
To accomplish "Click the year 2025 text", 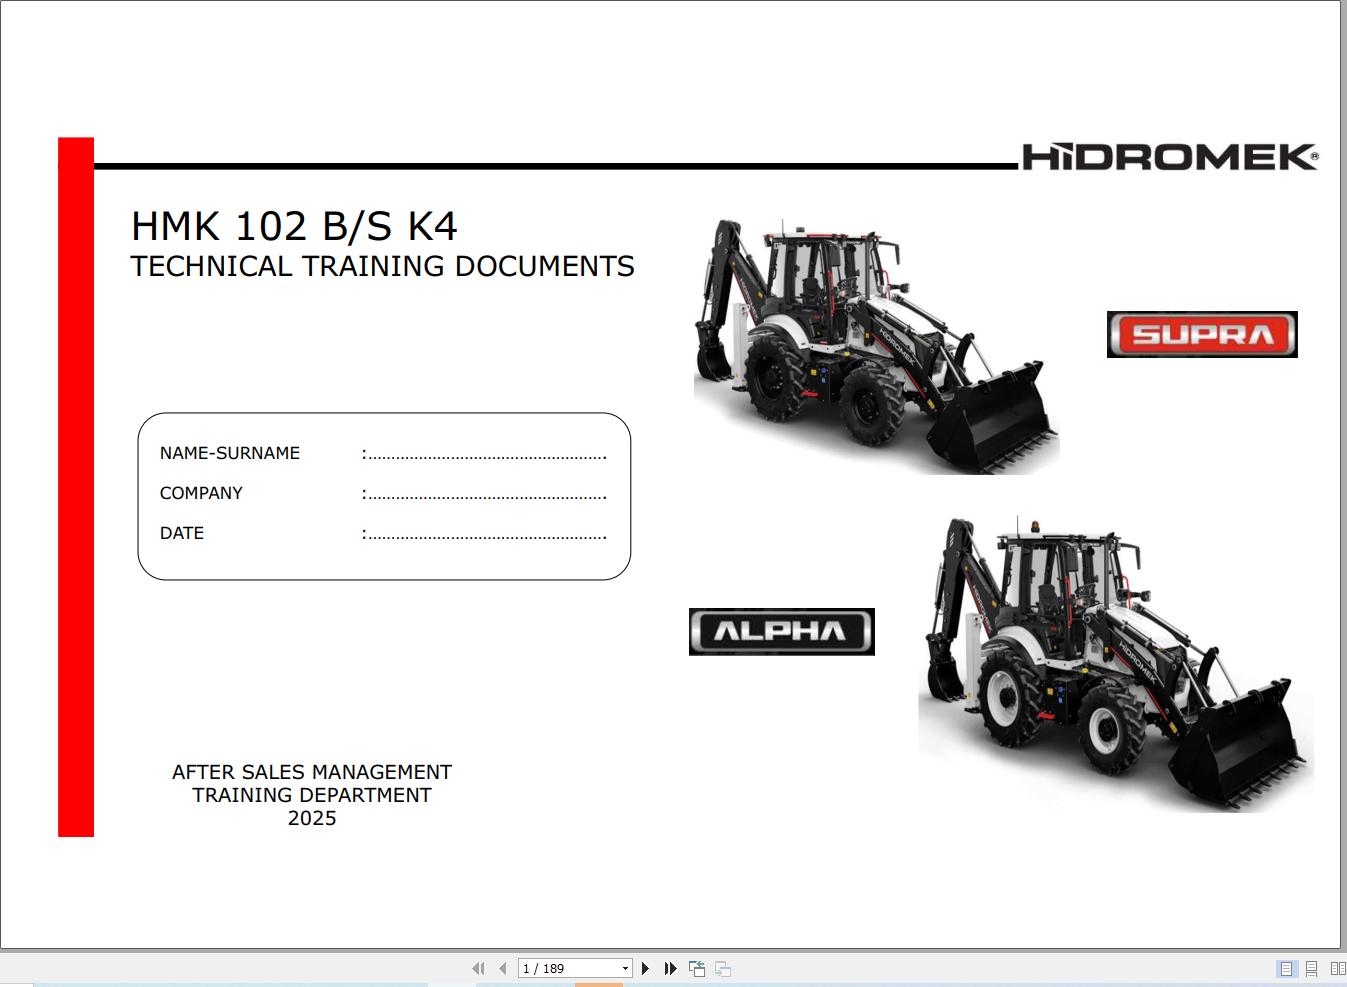I will pos(312,818).
